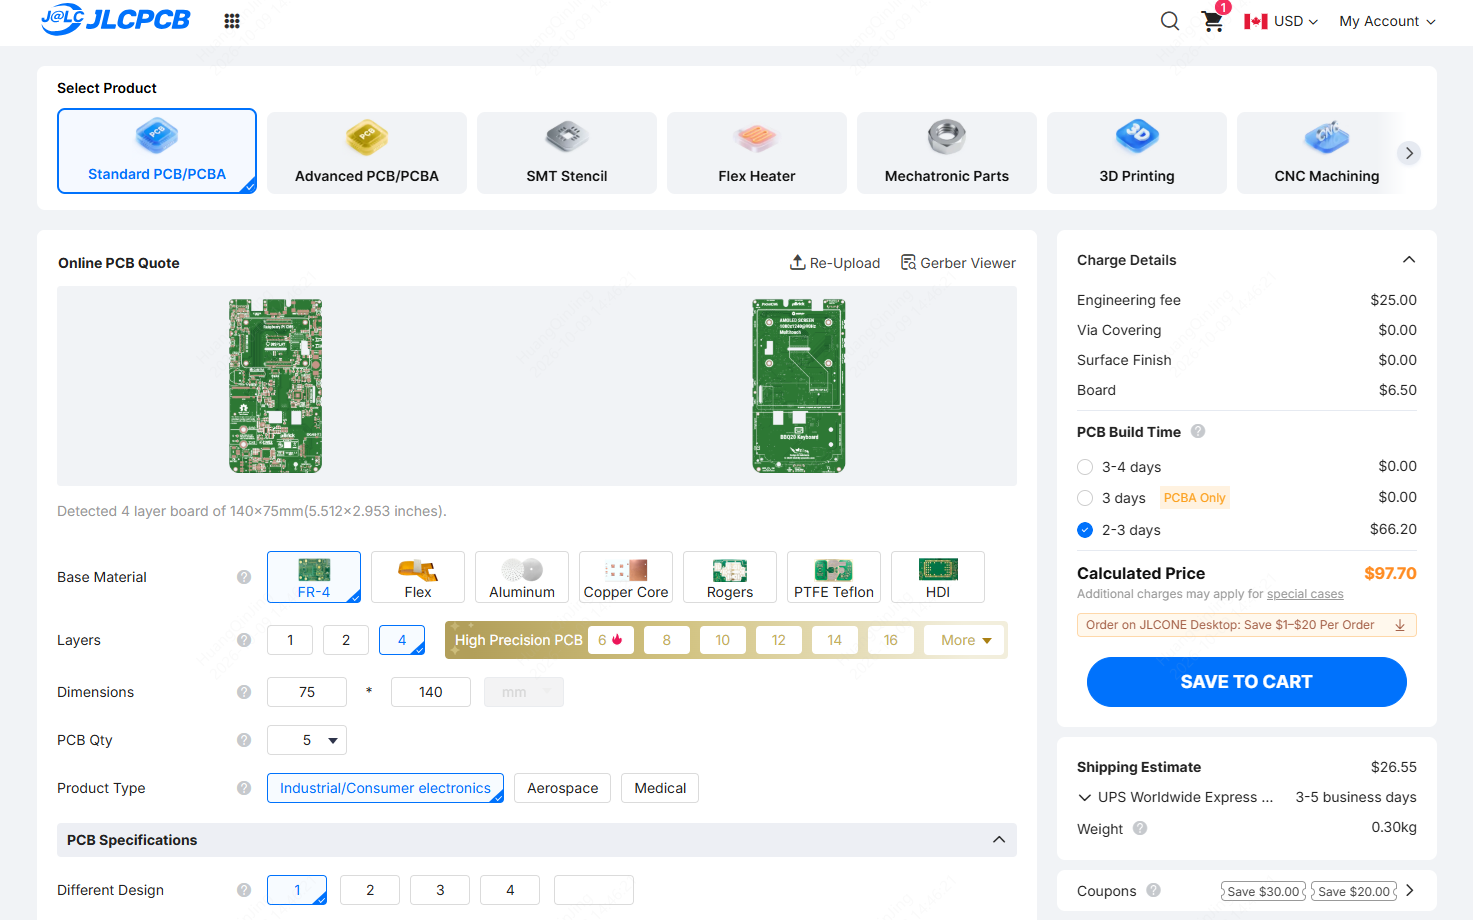This screenshot has width=1473, height=920.
Task: Click Save $30.00 coupon
Action: (x=1264, y=891)
